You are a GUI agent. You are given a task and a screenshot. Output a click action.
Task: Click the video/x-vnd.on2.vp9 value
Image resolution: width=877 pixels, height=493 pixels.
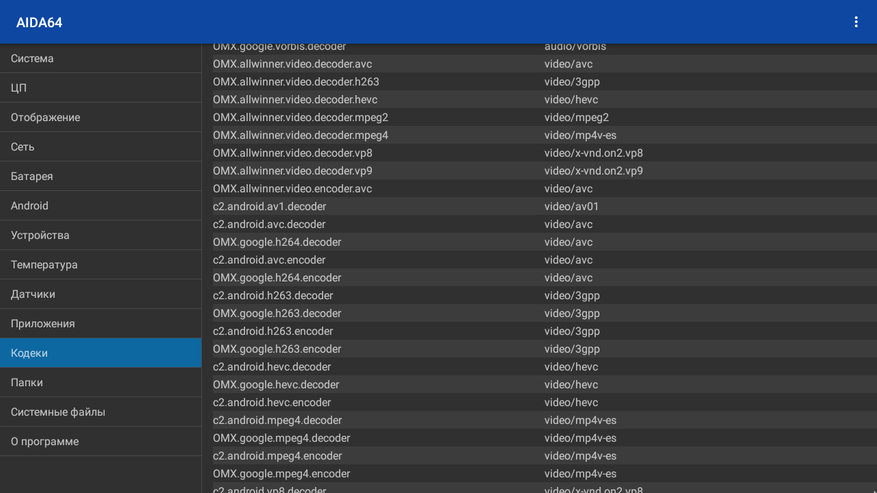pyautogui.click(x=593, y=171)
